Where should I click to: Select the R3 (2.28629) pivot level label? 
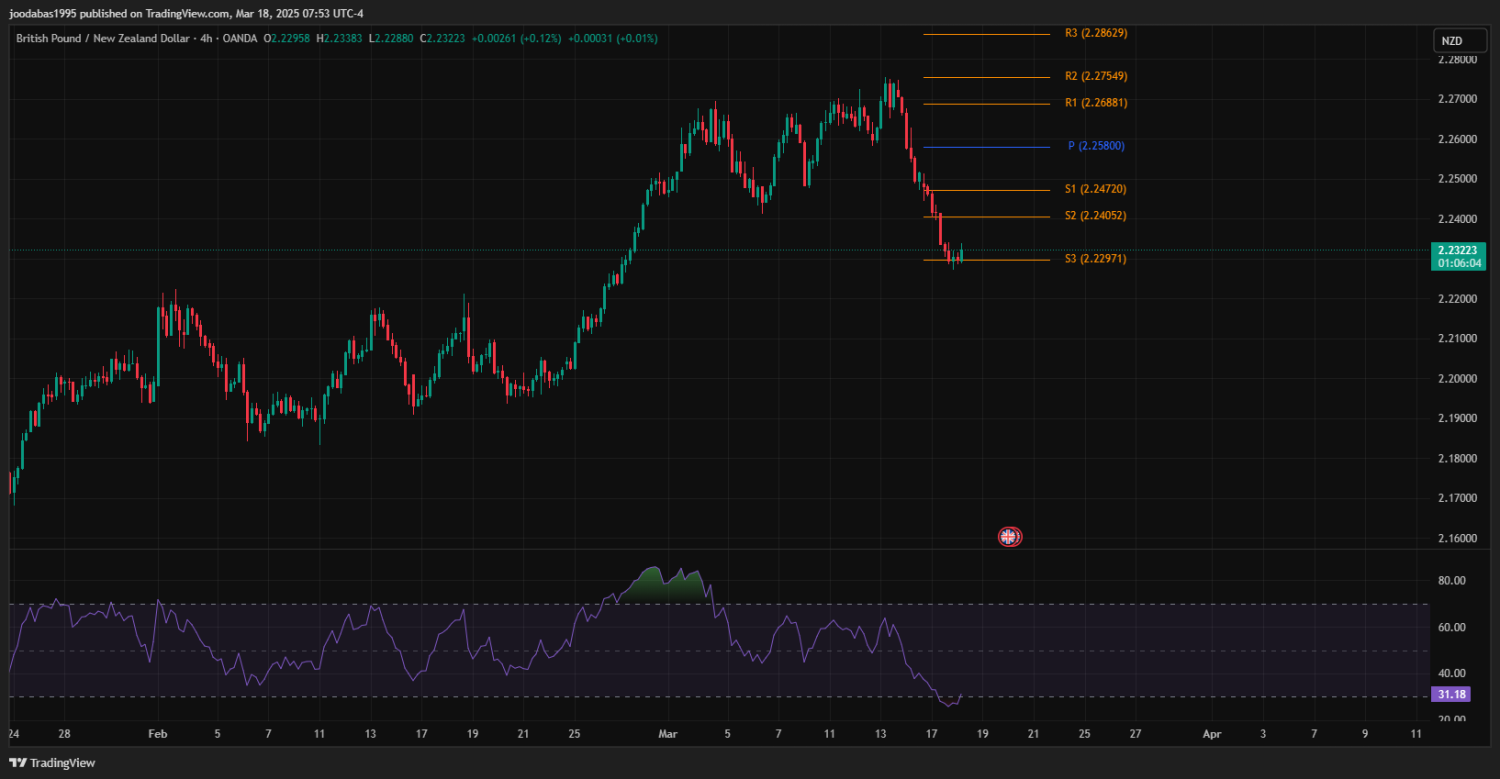[1096, 33]
